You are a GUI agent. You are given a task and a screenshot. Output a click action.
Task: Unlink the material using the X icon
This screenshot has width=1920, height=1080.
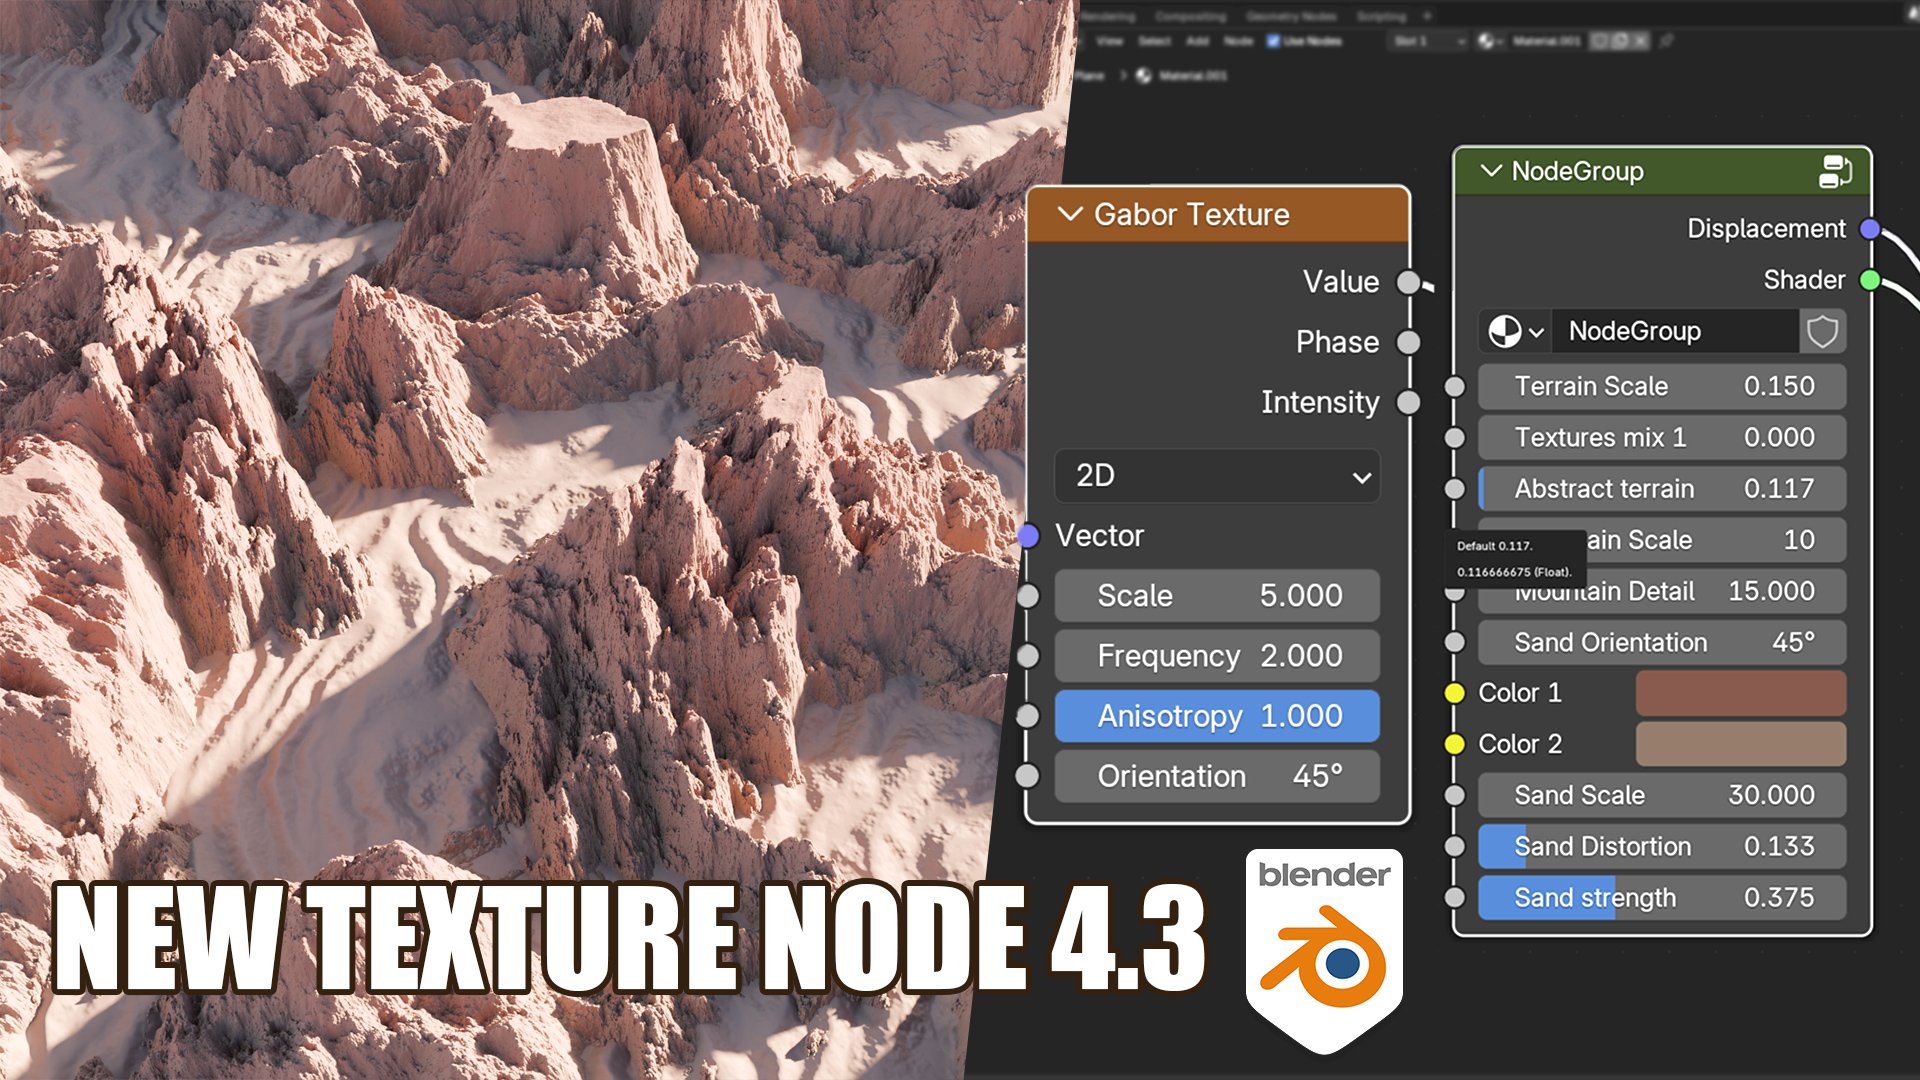click(x=1640, y=40)
